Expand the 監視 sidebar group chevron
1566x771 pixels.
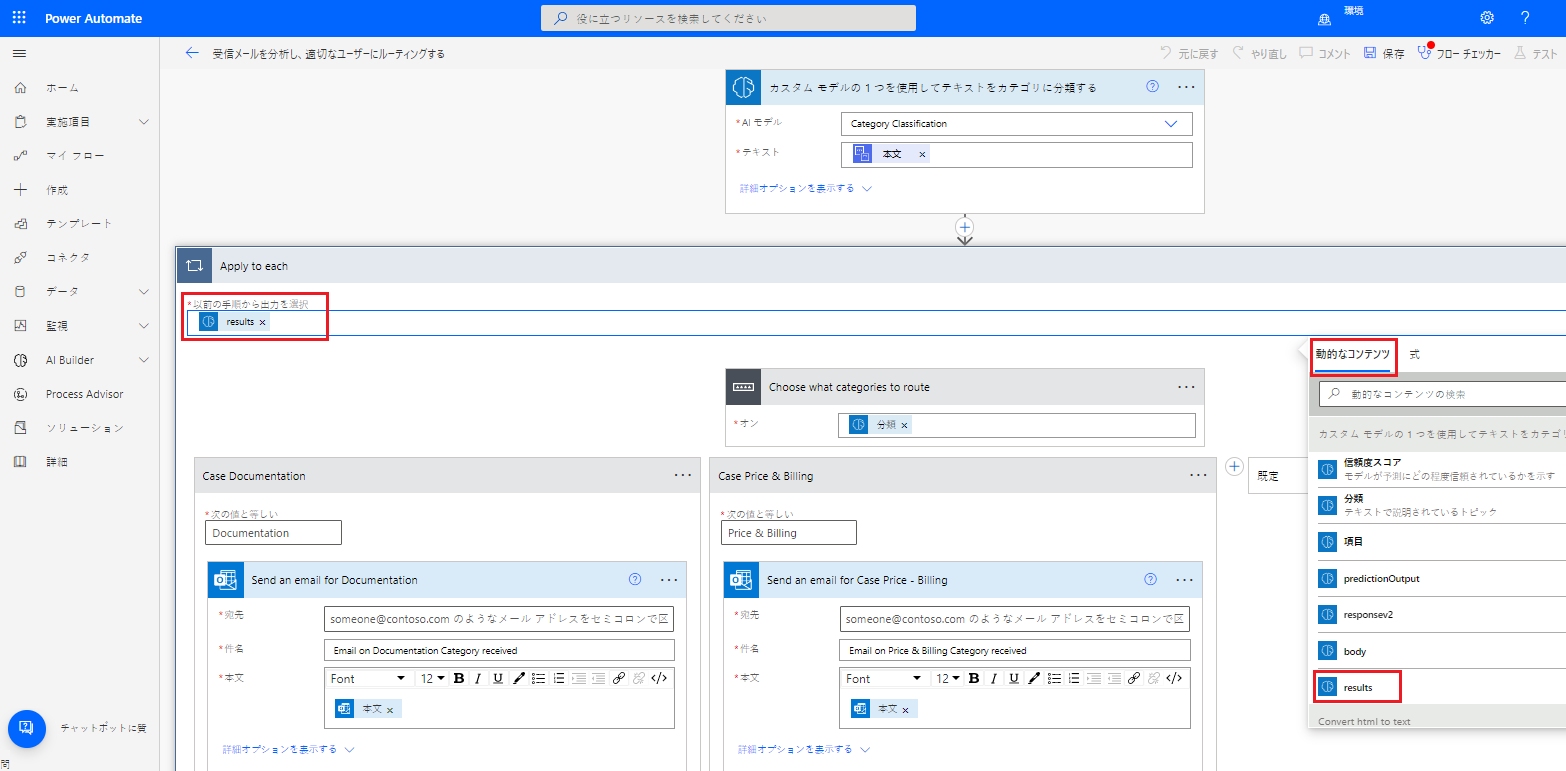coord(143,326)
